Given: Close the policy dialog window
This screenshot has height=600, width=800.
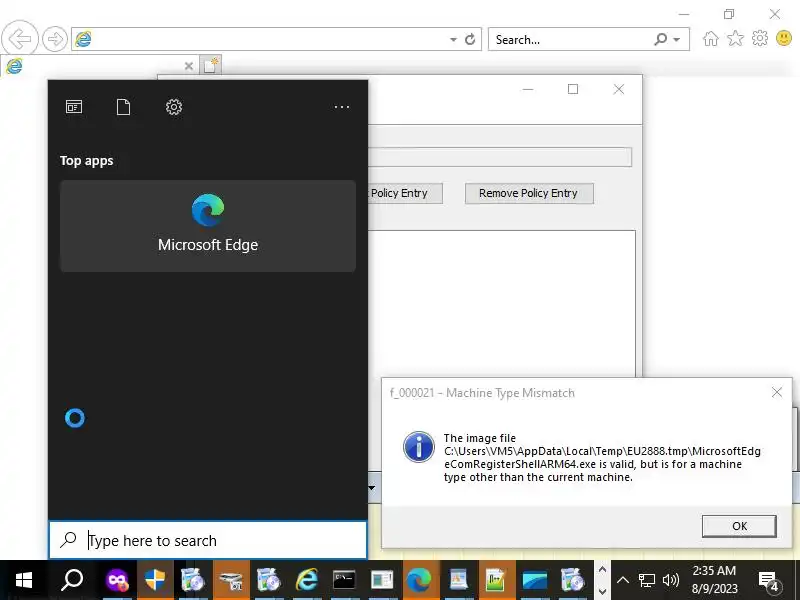Looking at the screenshot, I should tap(619, 89).
